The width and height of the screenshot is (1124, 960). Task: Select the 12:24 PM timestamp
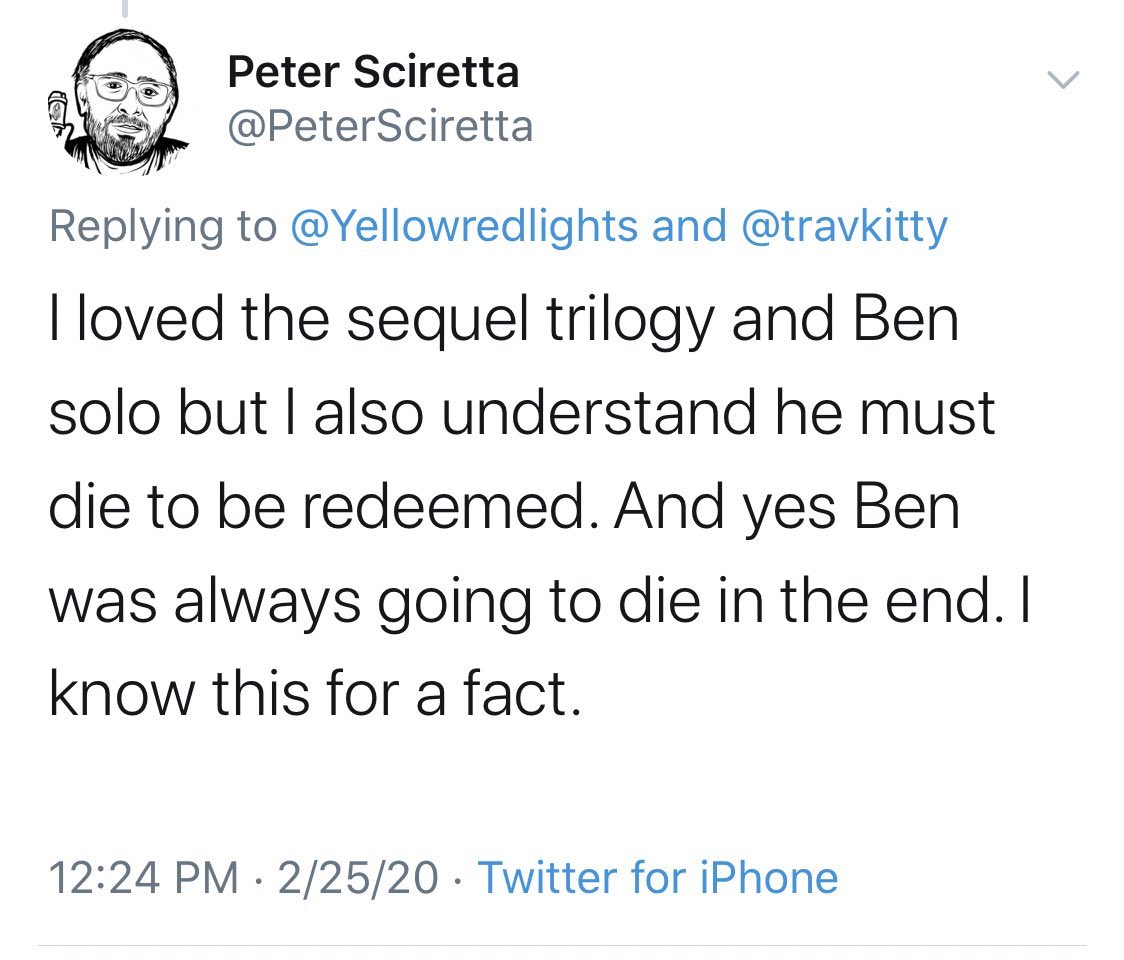coord(144,877)
